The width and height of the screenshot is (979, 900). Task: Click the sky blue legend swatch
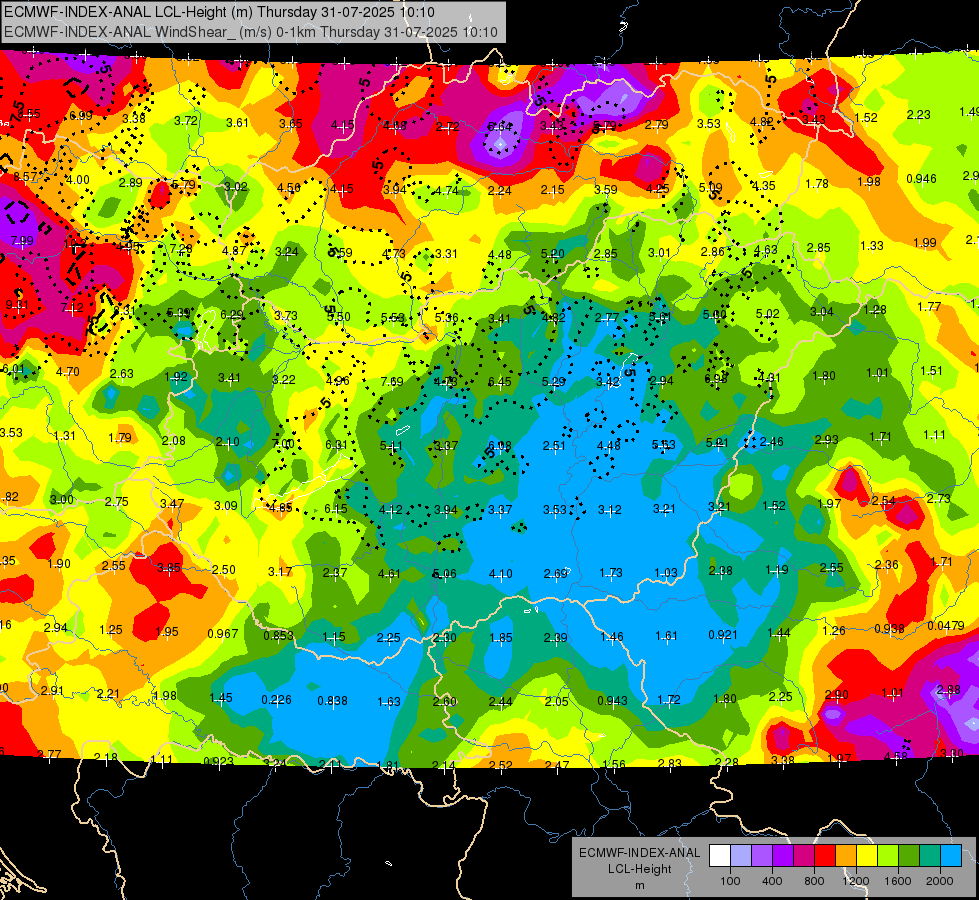pos(951,855)
